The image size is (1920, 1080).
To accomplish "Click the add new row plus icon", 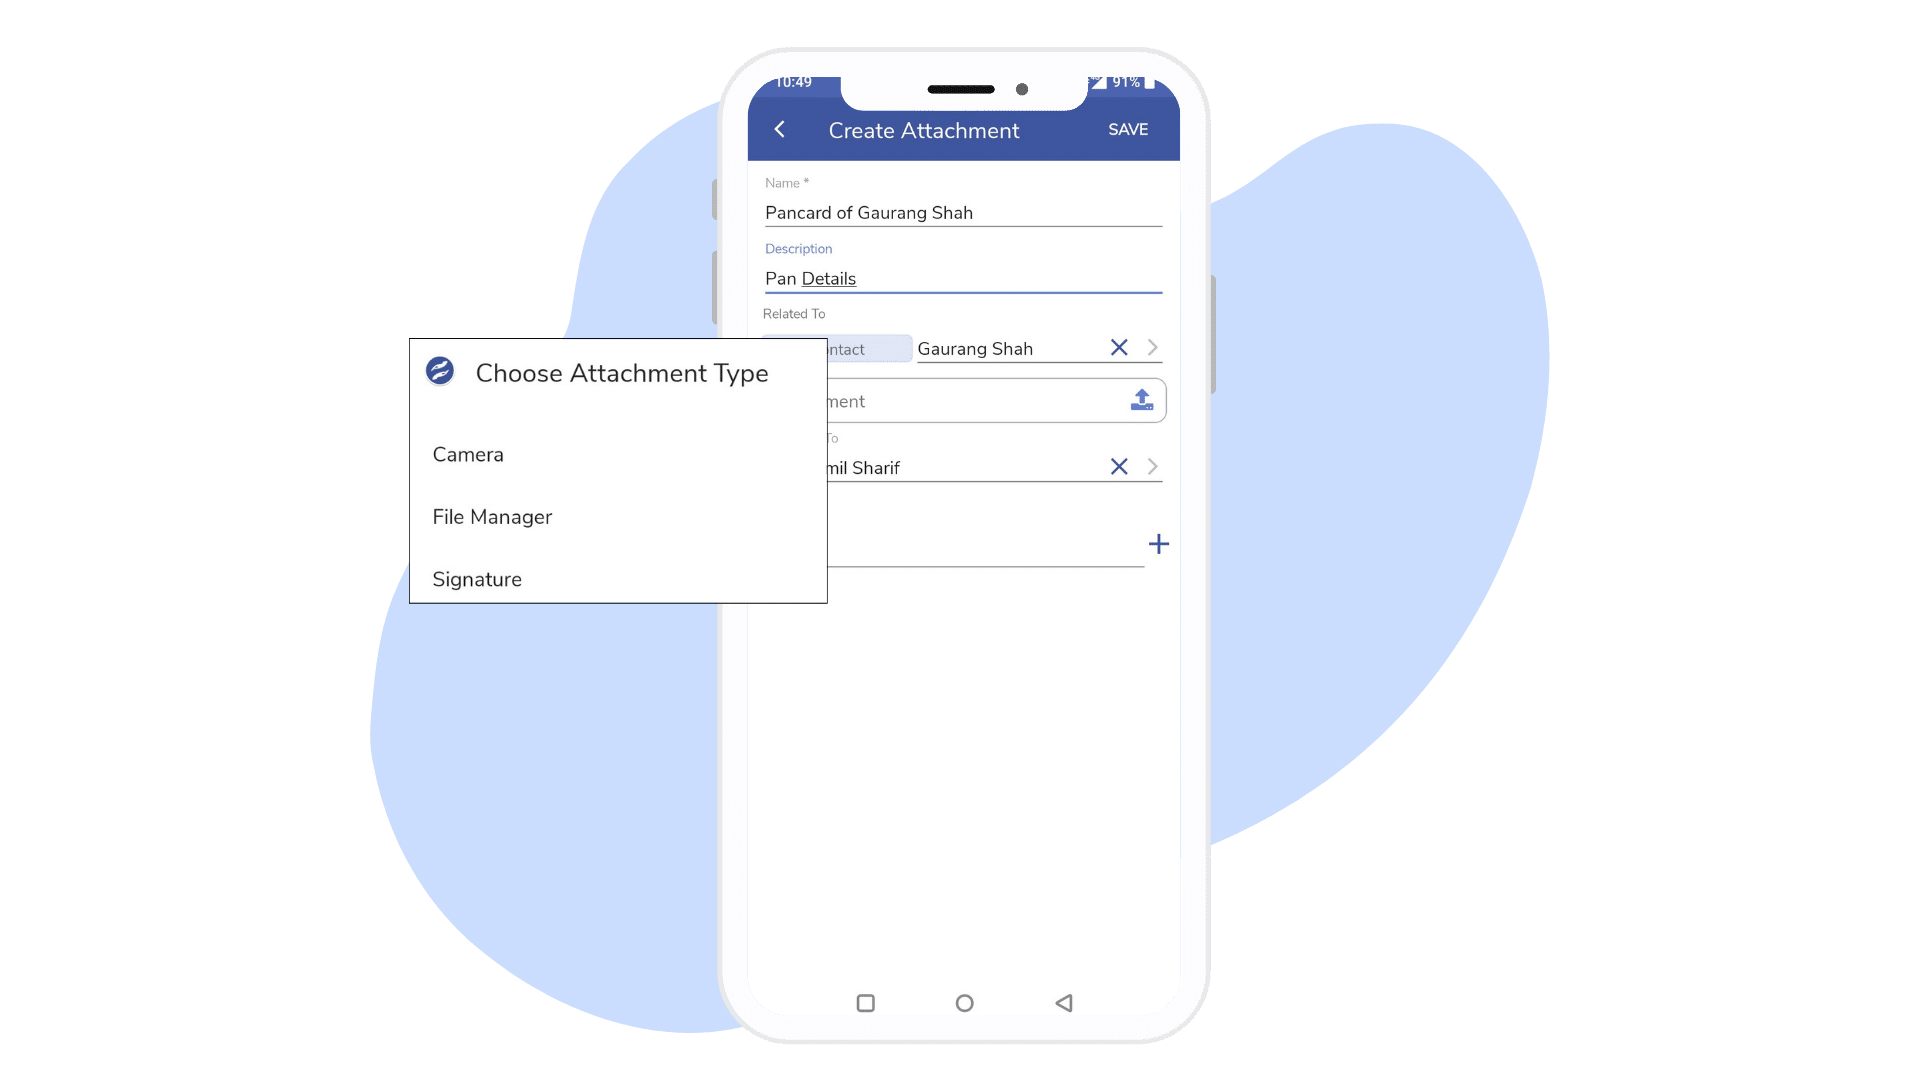I will [1156, 543].
